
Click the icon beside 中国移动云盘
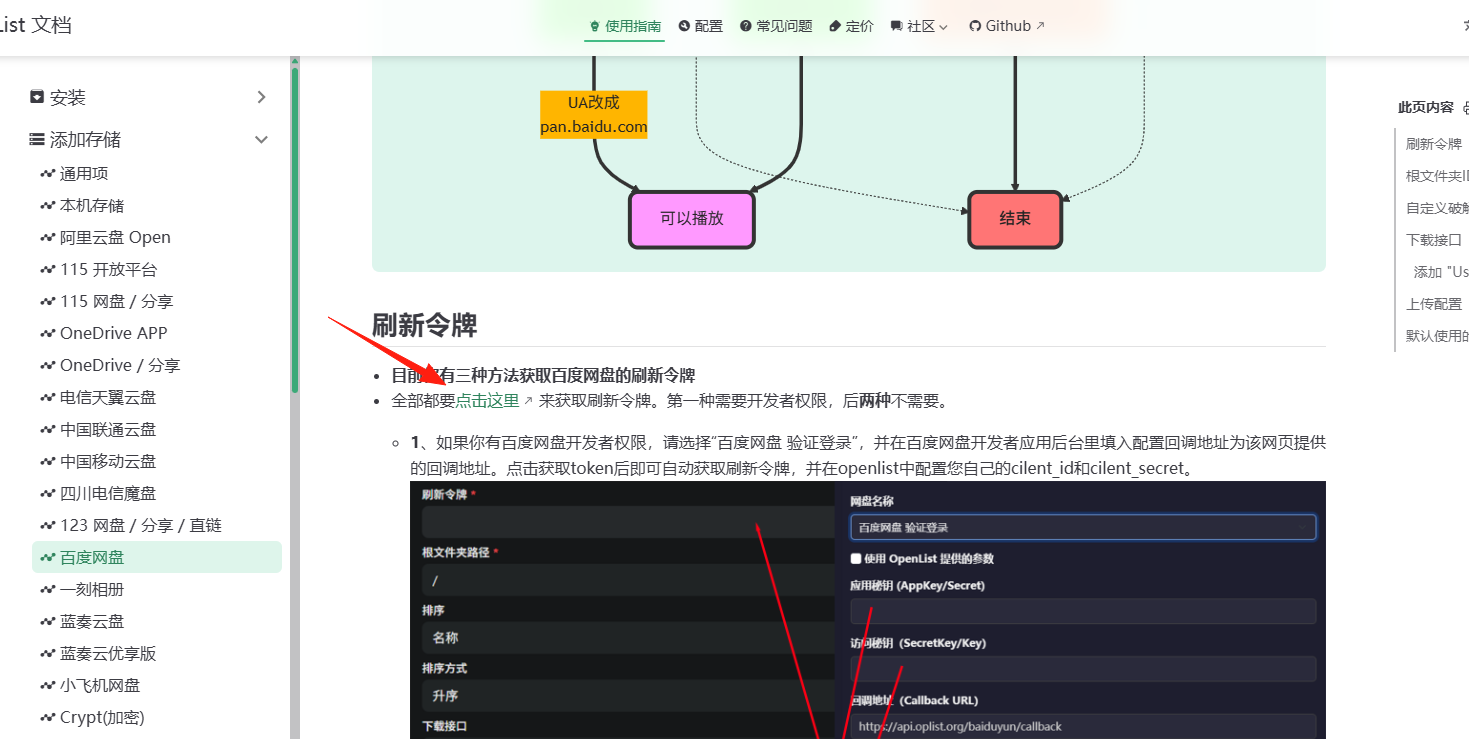point(47,462)
